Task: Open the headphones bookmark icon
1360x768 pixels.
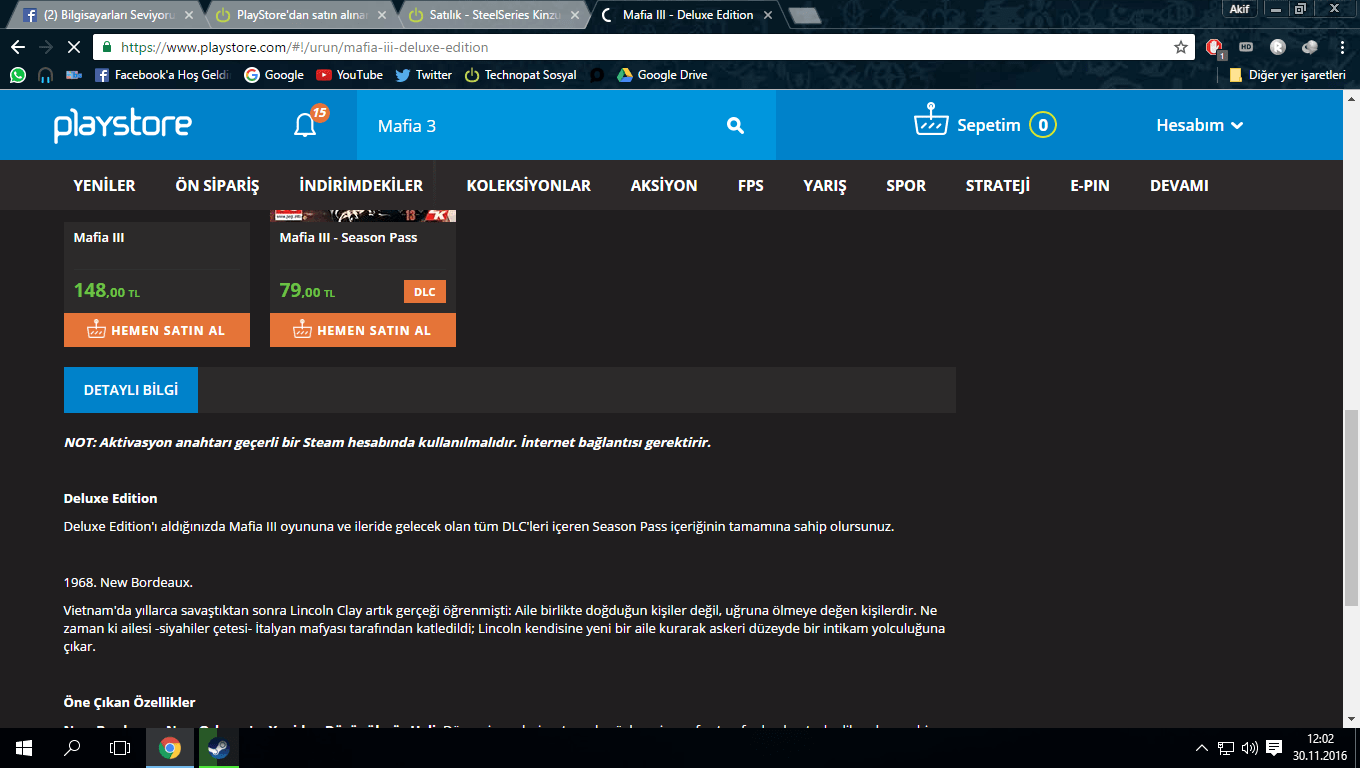Action: pos(46,75)
